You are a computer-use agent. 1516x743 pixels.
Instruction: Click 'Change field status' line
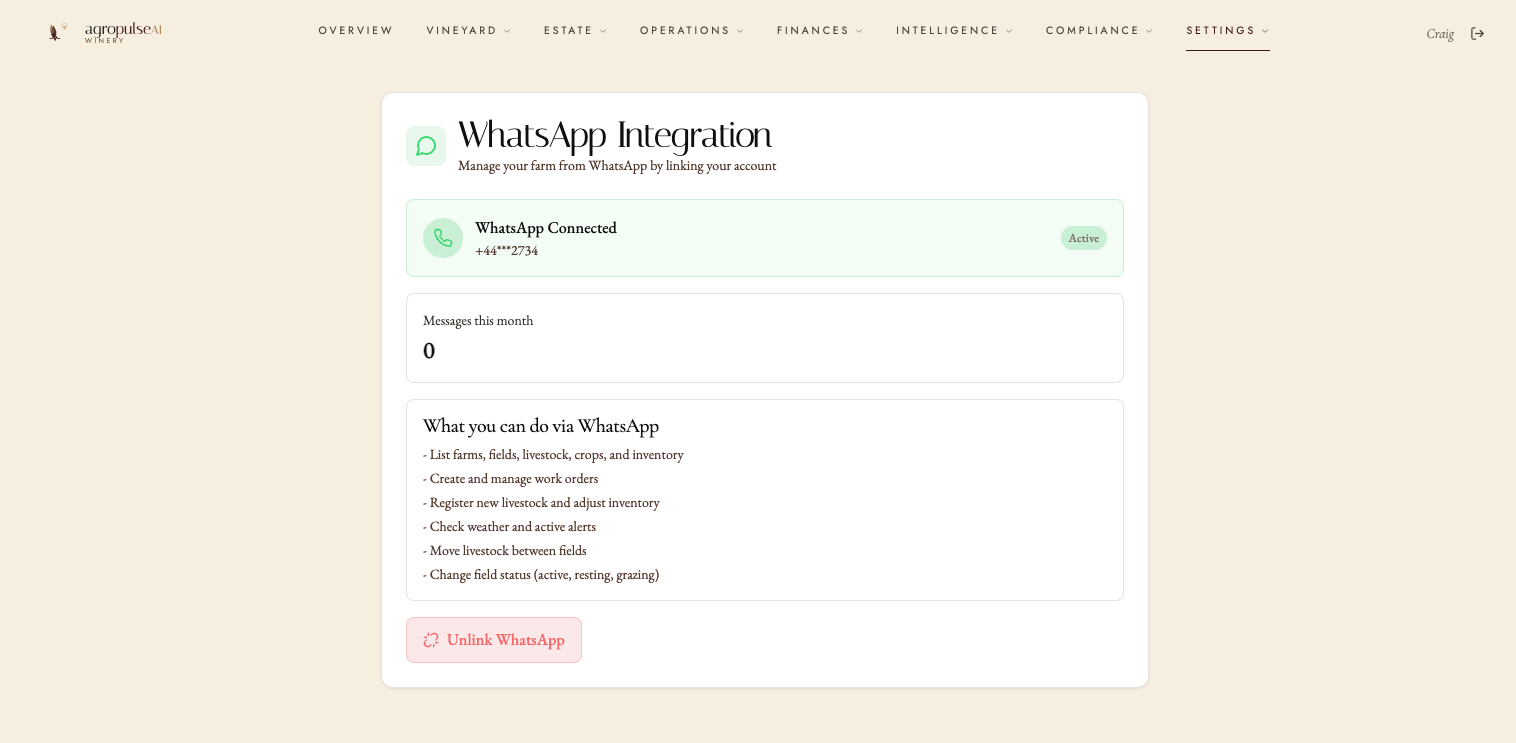tap(541, 575)
